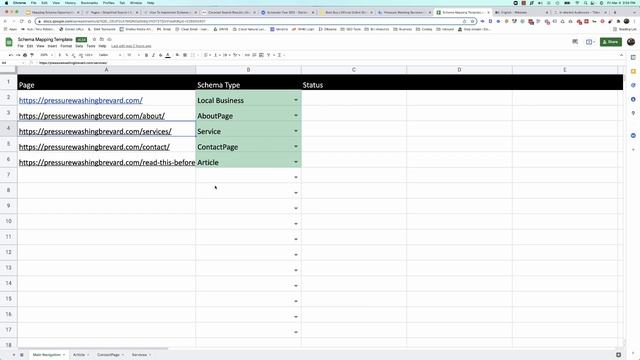Toggle italic text formatting
640x360 pixels.
tap(153, 55)
